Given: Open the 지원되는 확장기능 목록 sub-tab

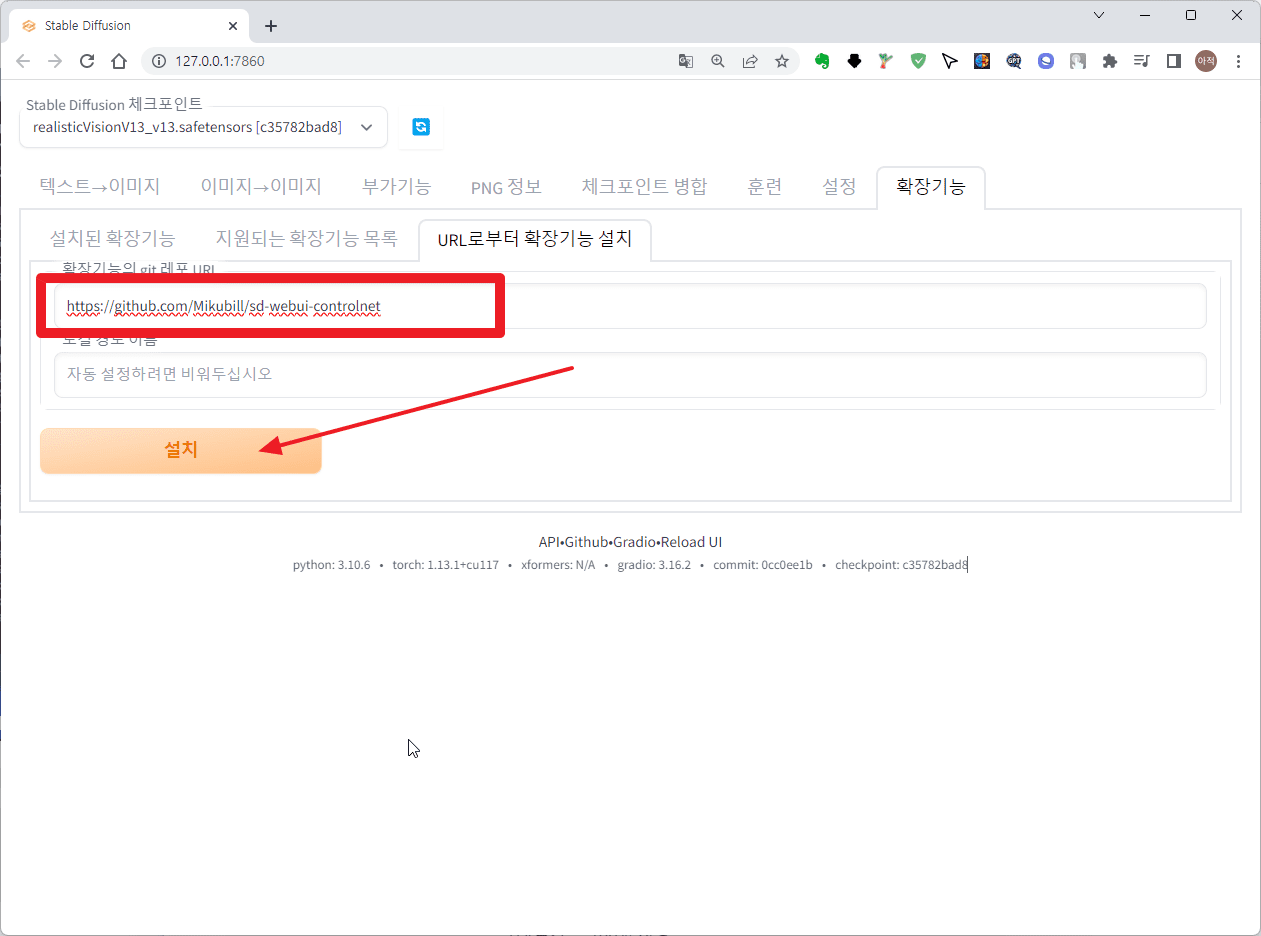Looking at the screenshot, I should tap(306, 239).
